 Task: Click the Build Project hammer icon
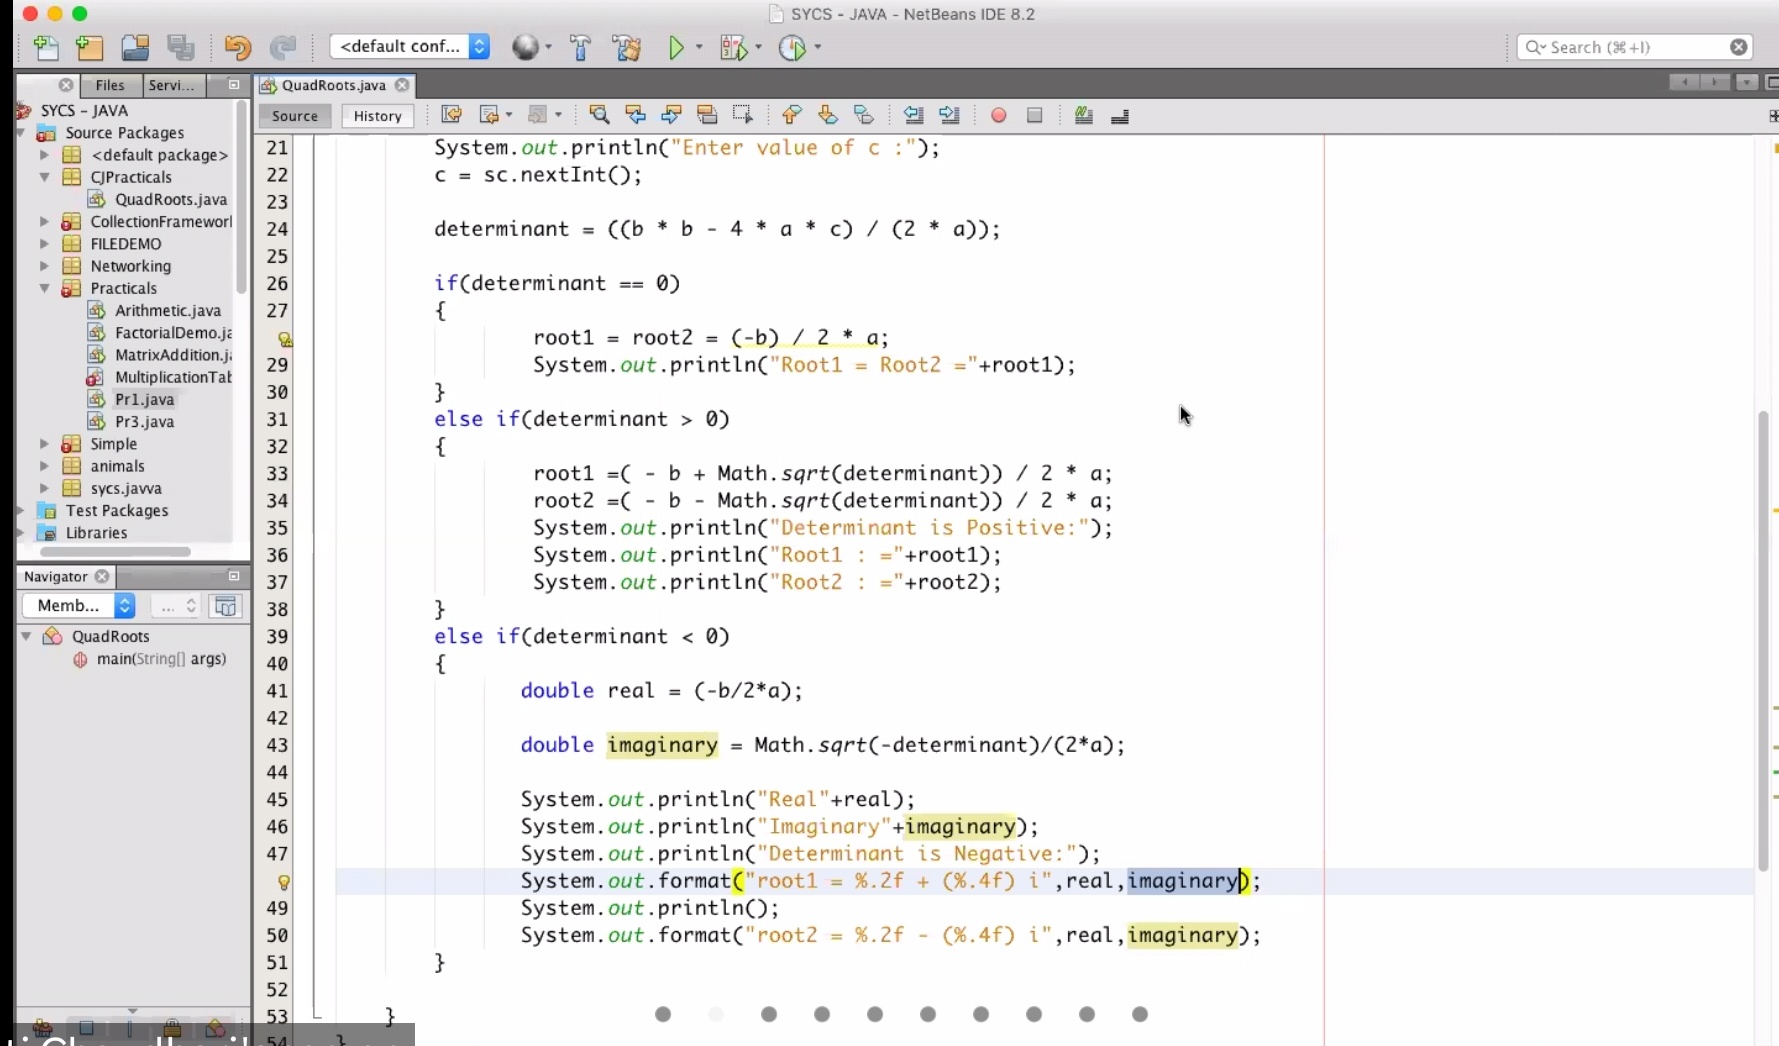click(581, 47)
